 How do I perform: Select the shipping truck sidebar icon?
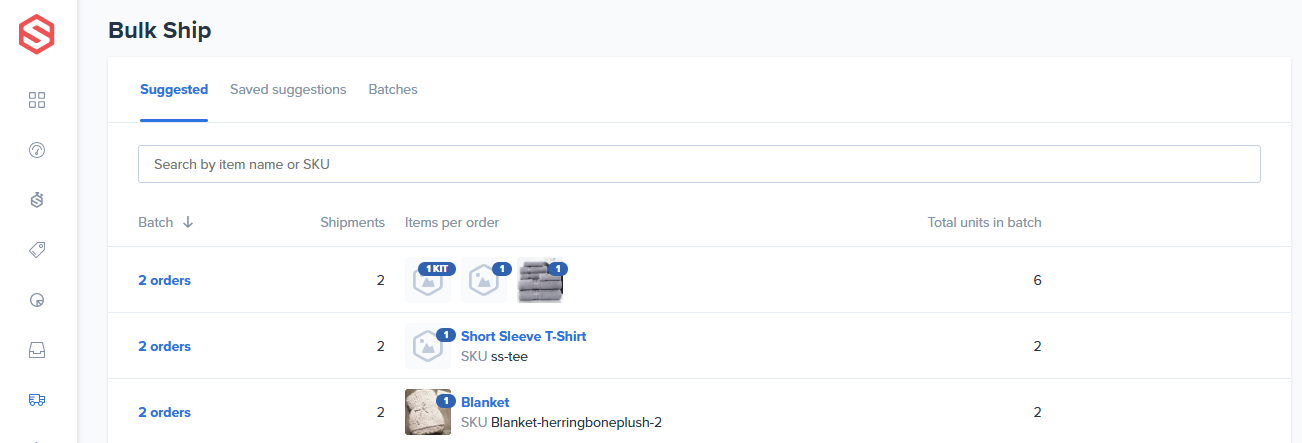coord(37,400)
